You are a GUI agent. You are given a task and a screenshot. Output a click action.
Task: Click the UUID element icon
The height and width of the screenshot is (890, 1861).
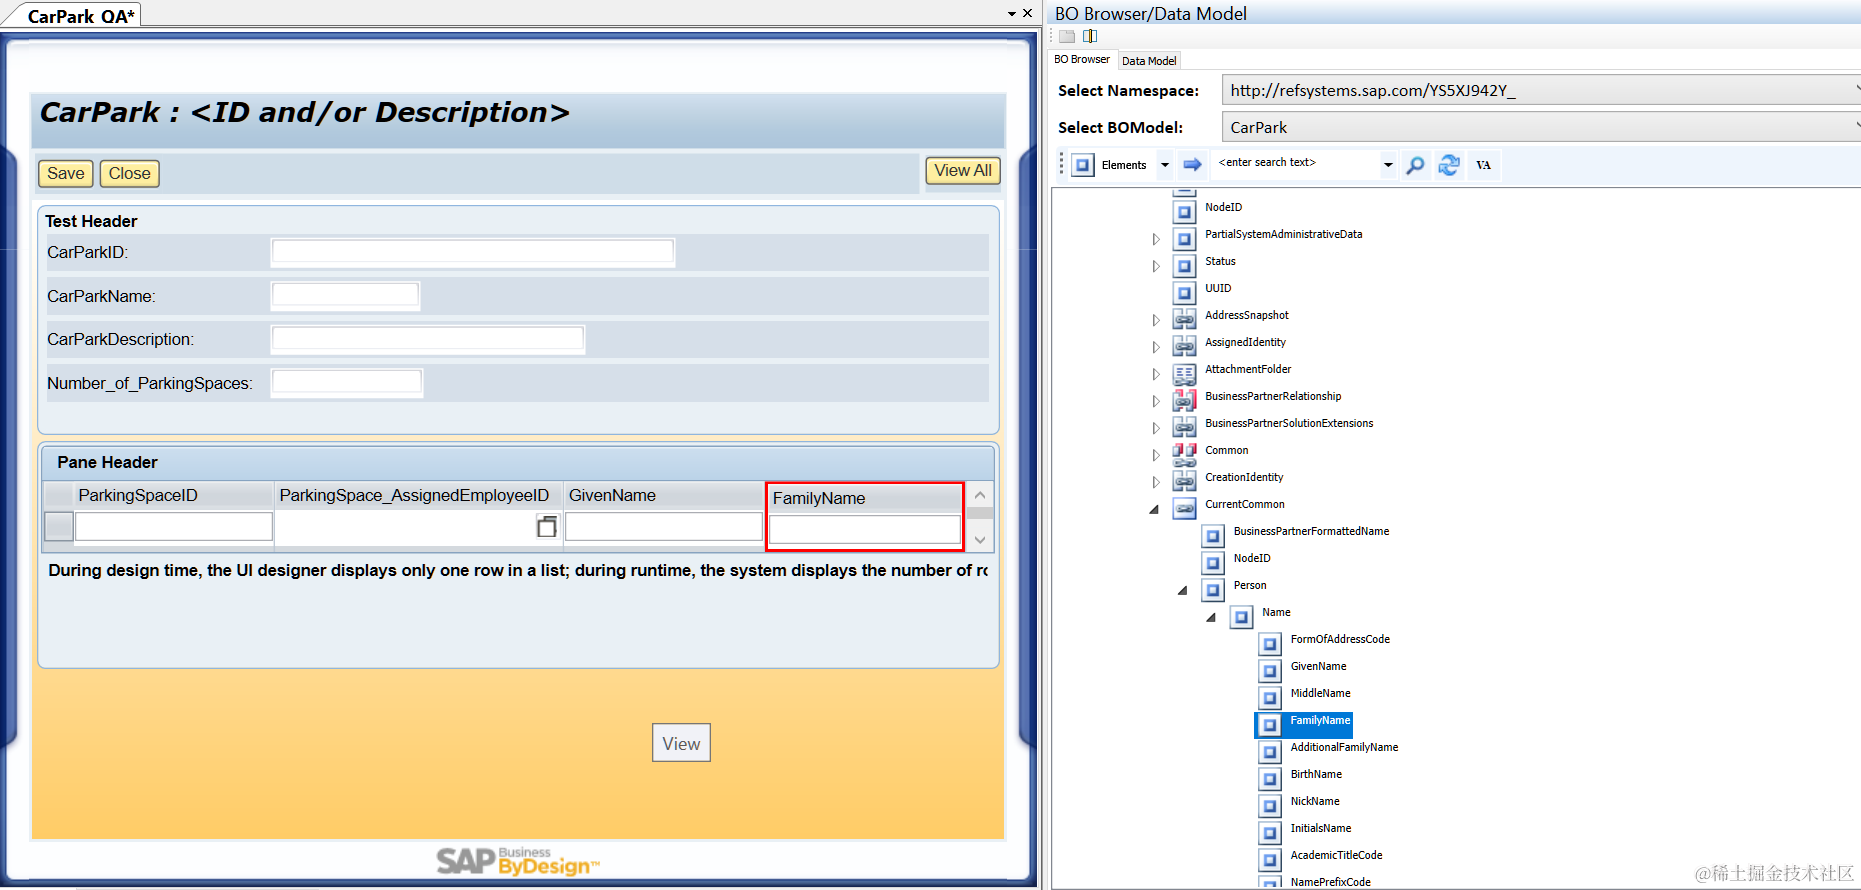[1185, 293]
